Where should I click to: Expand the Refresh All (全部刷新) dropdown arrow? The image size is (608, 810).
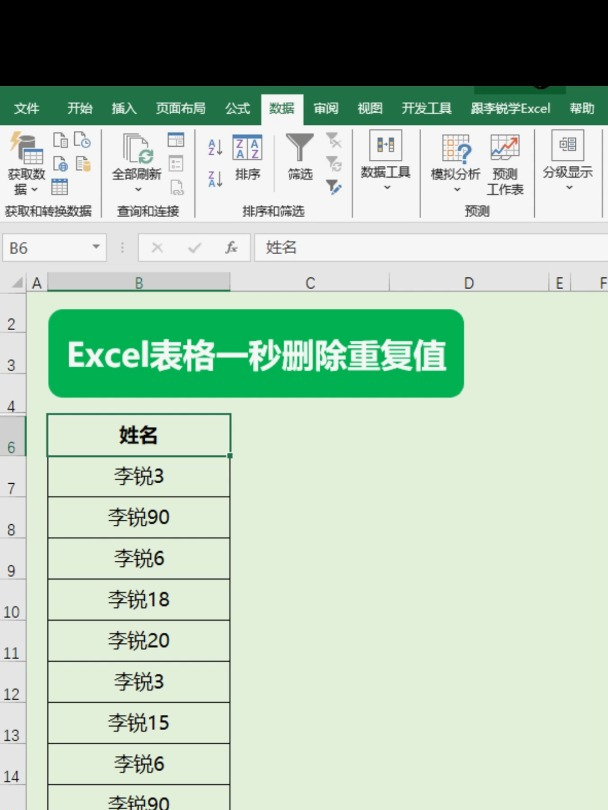[x=138, y=190]
